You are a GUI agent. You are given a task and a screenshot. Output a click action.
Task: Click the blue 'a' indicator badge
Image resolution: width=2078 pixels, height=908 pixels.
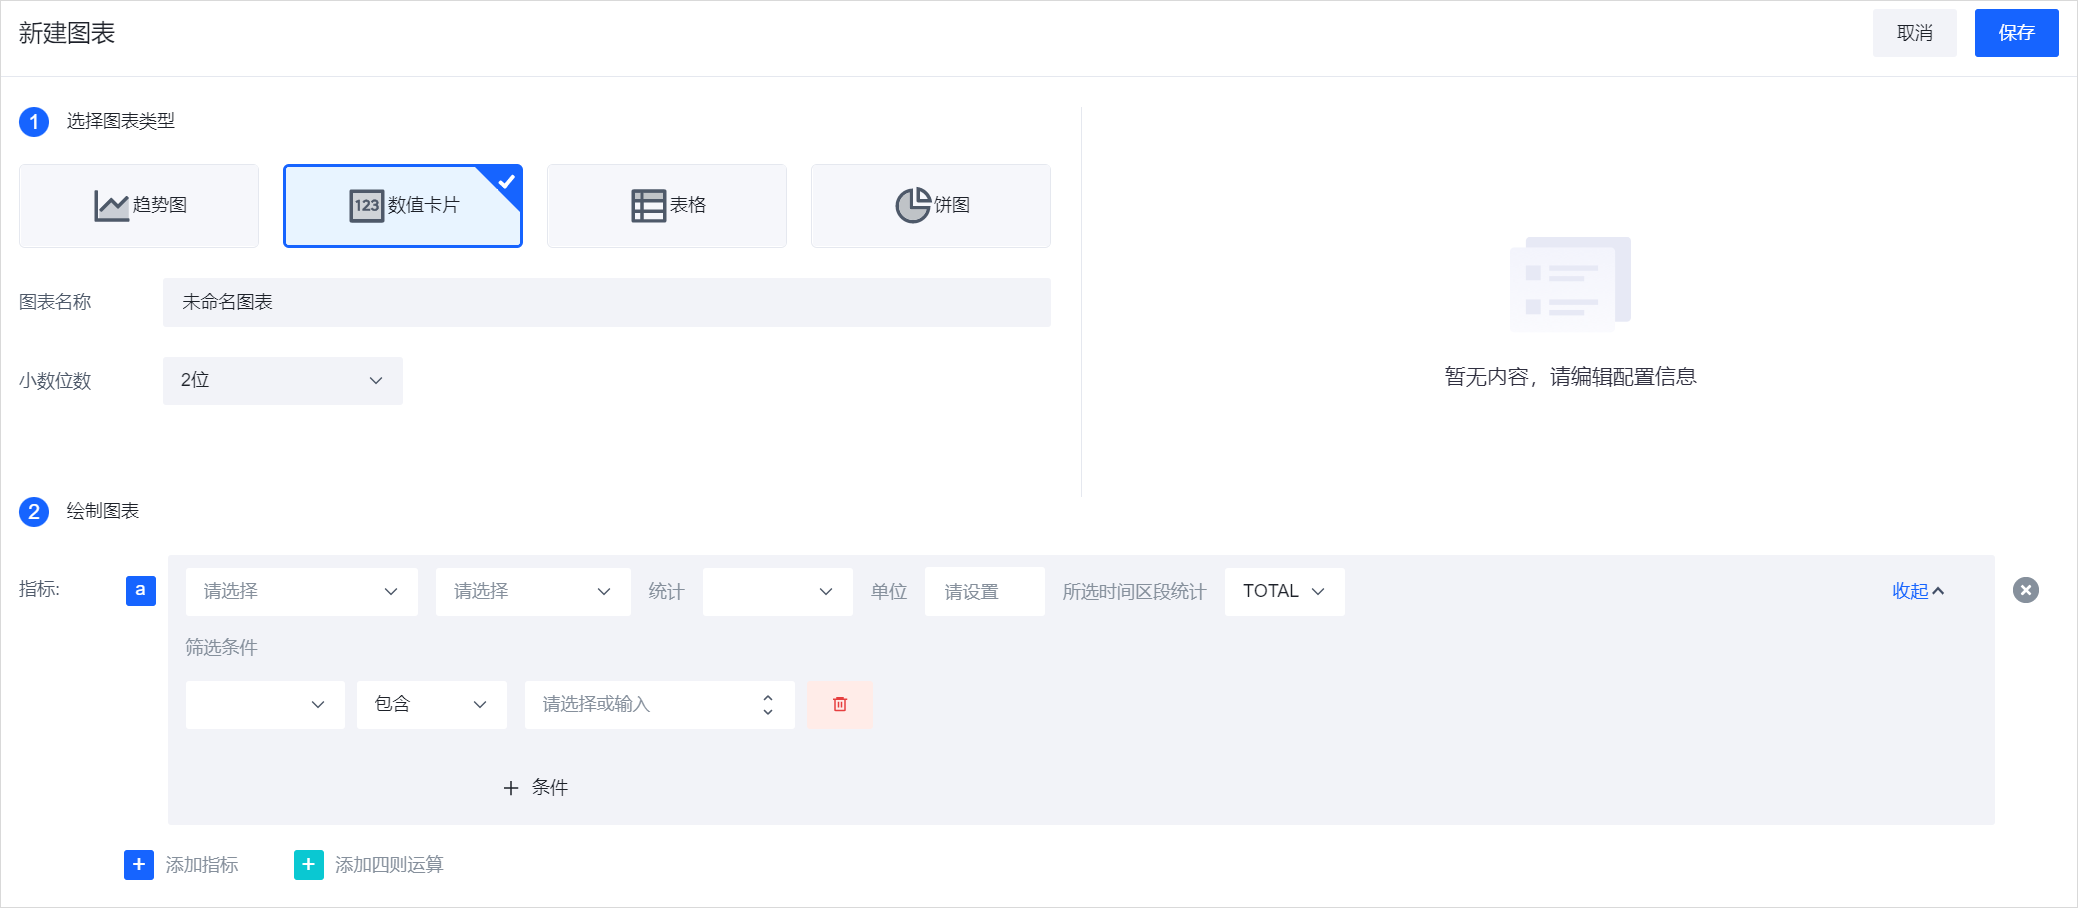tap(140, 590)
